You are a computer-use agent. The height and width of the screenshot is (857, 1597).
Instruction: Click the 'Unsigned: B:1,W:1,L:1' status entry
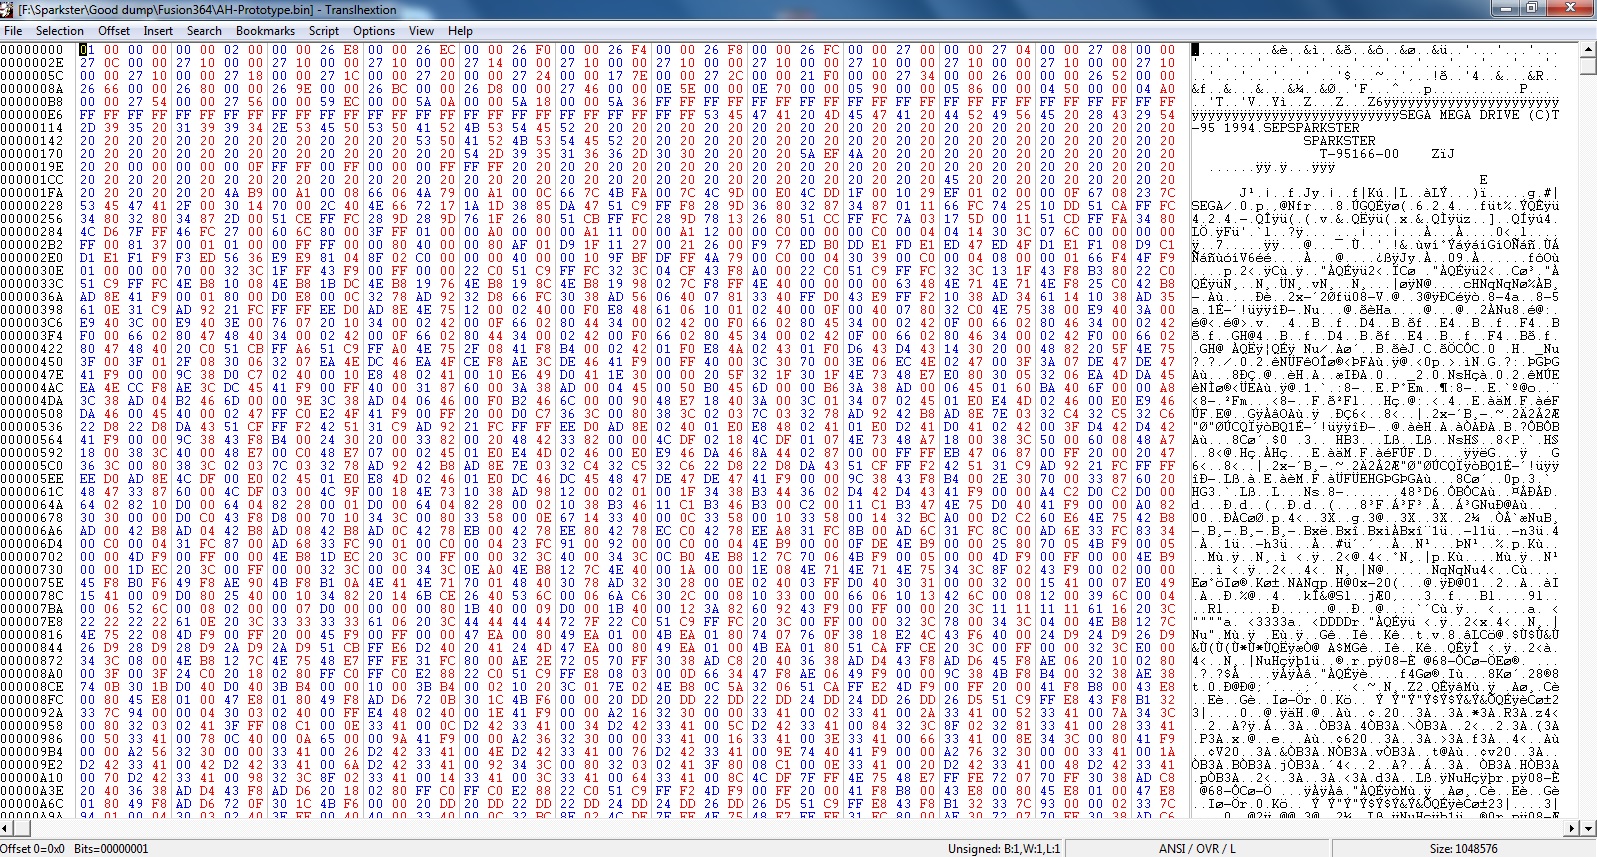coord(1004,848)
